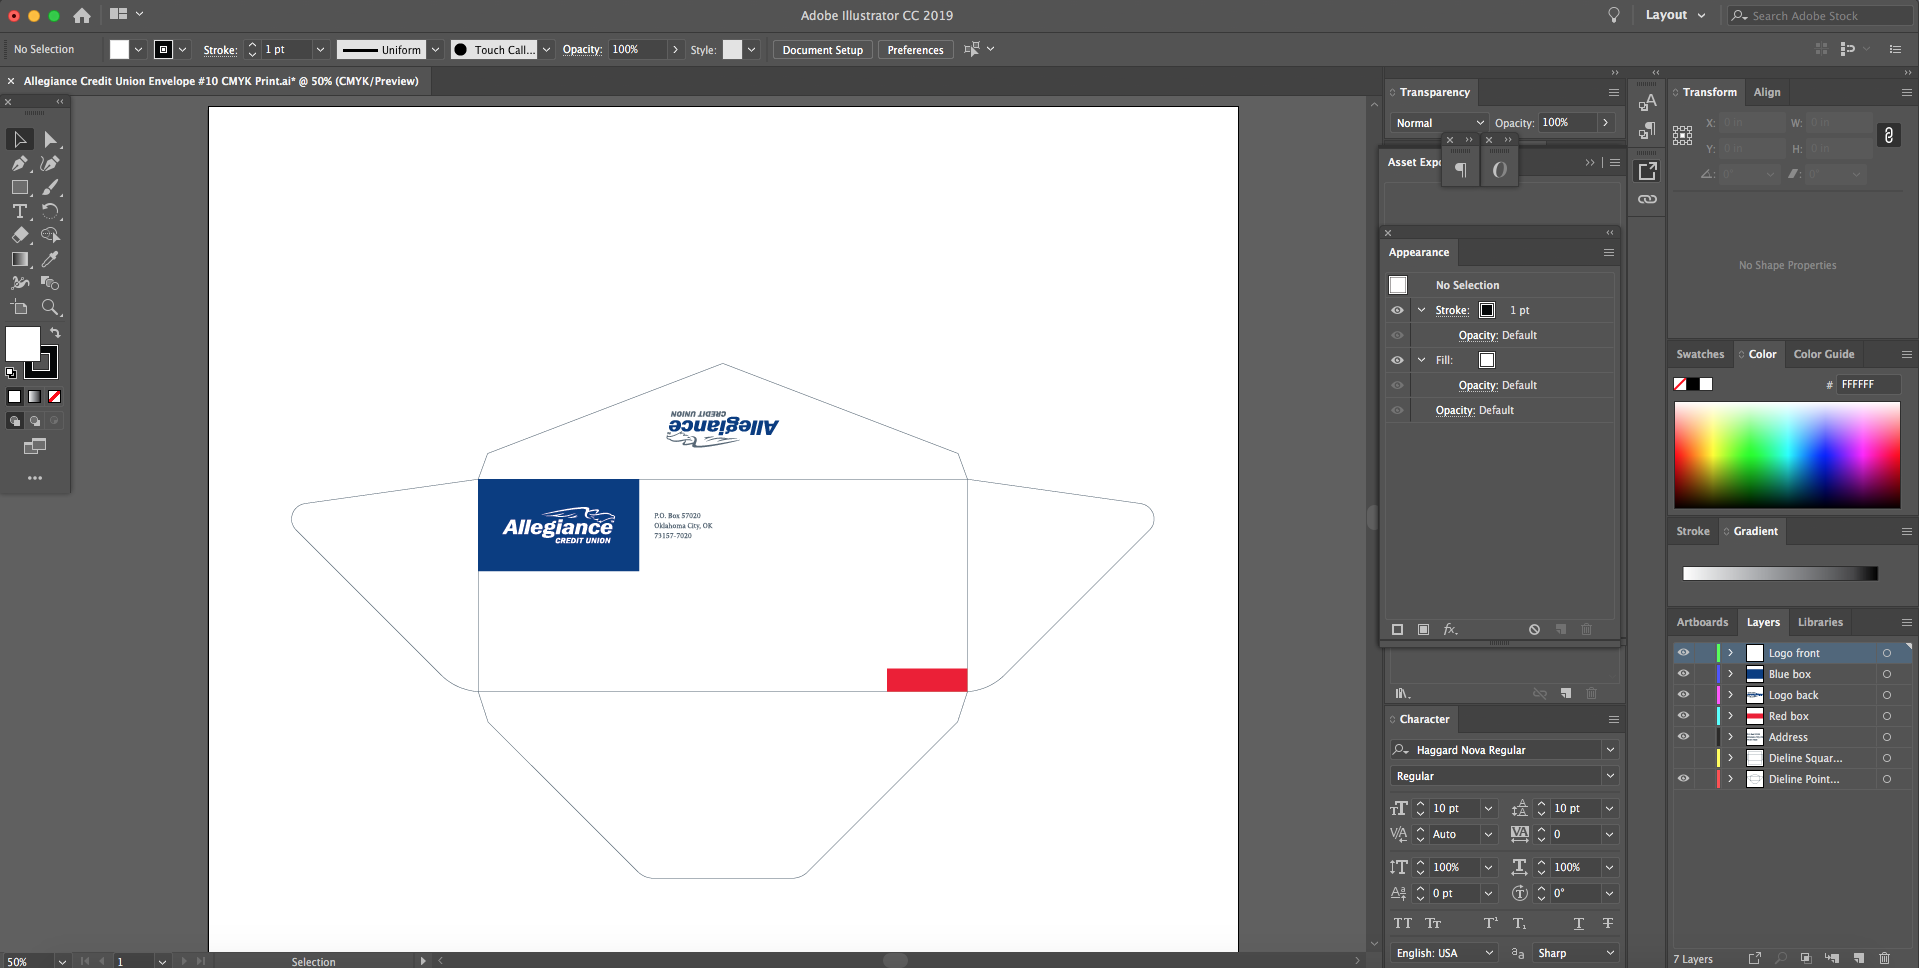Show the Dieline Square layer

(x=1683, y=757)
